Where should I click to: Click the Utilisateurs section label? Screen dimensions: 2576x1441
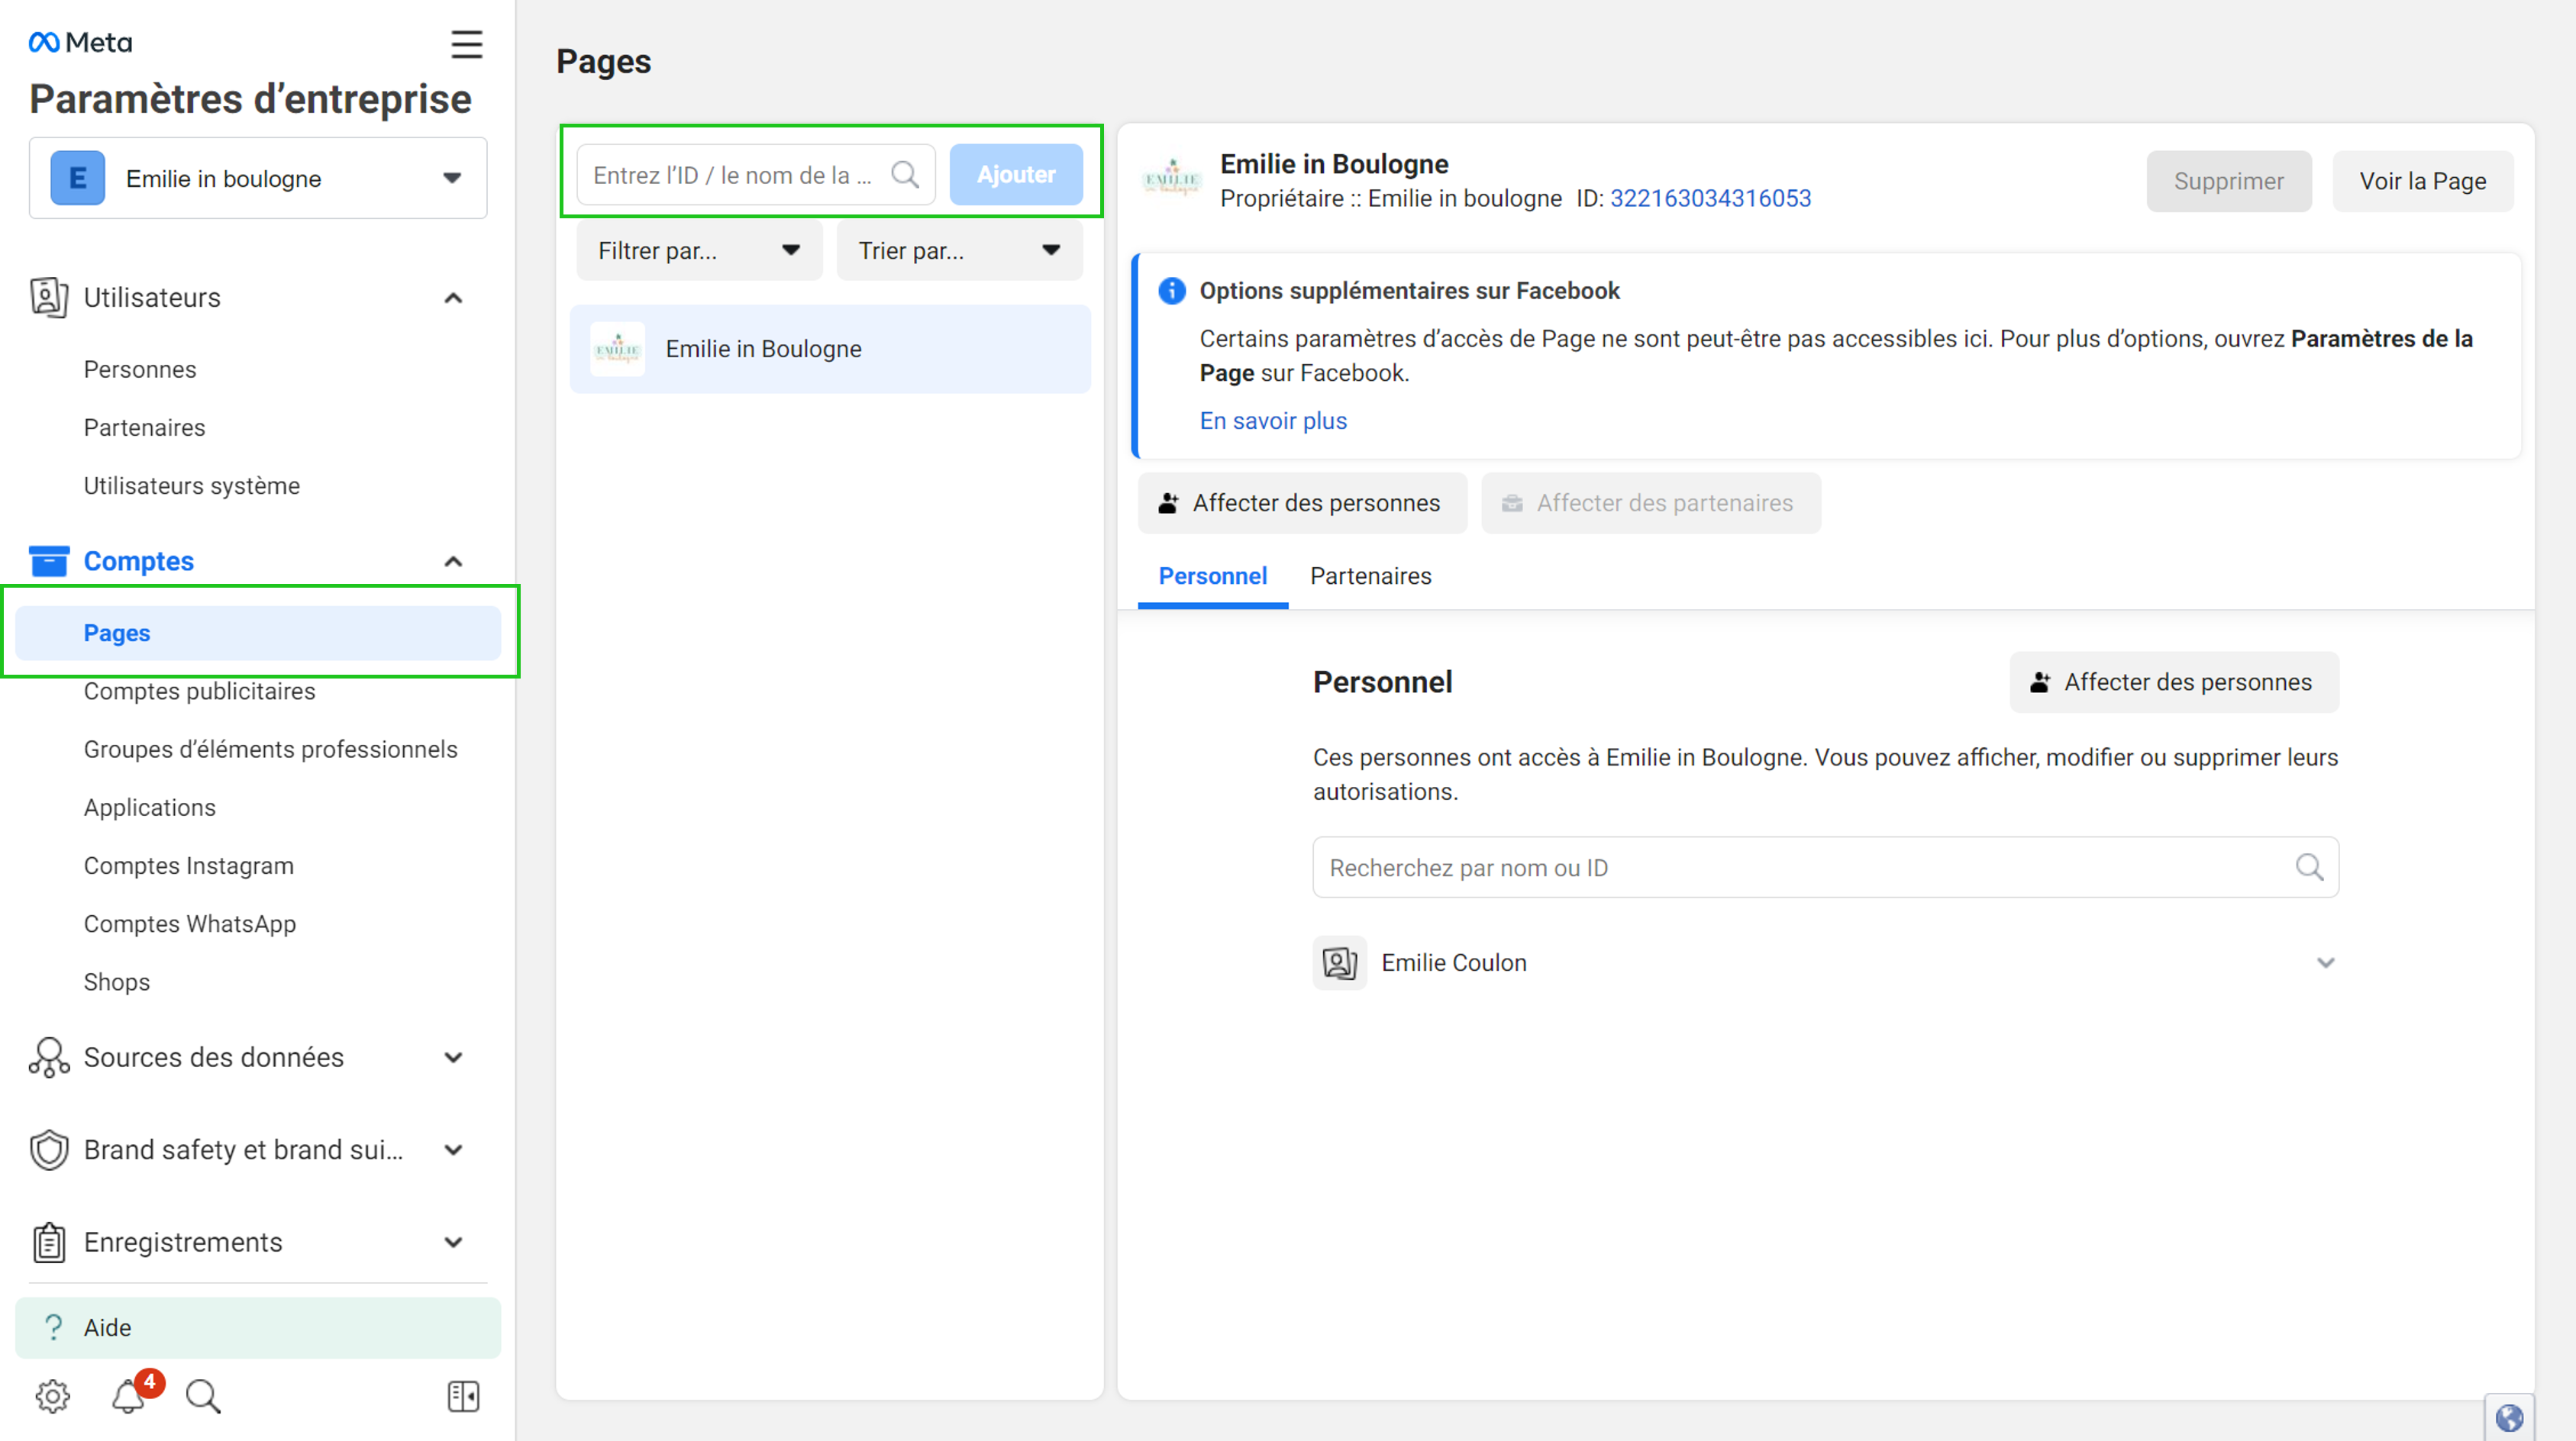pyautogui.click(x=152, y=297)
